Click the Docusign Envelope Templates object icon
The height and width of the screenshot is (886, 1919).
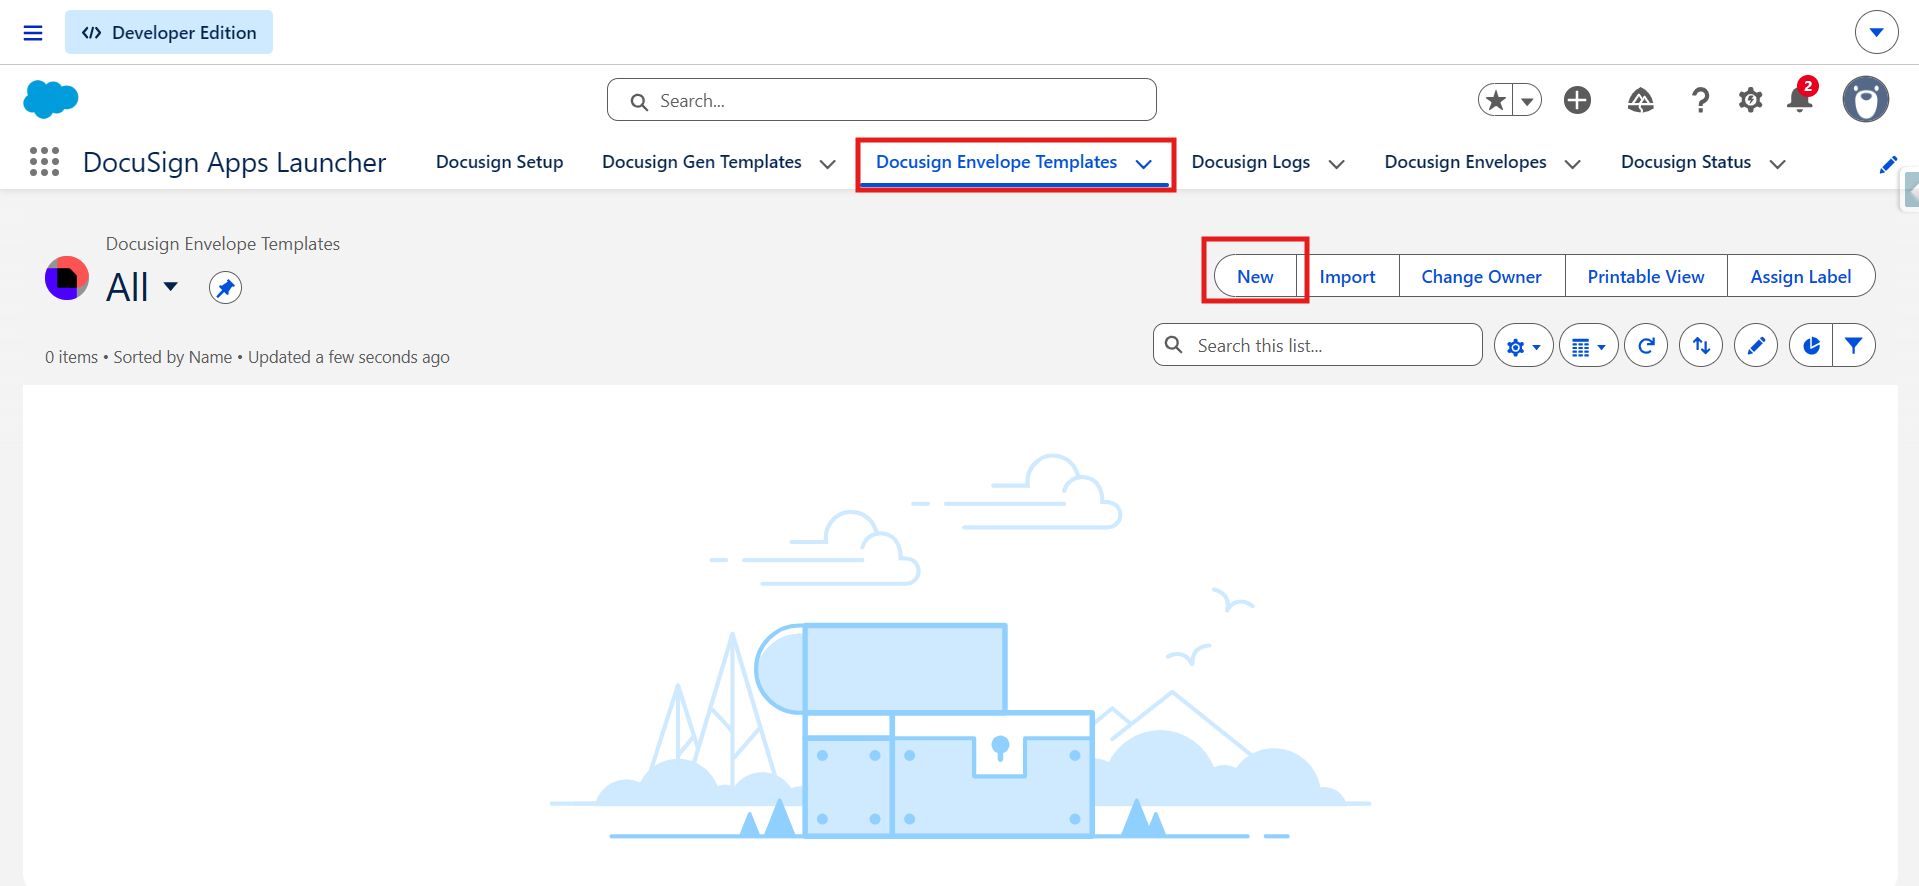pos(67,278)
